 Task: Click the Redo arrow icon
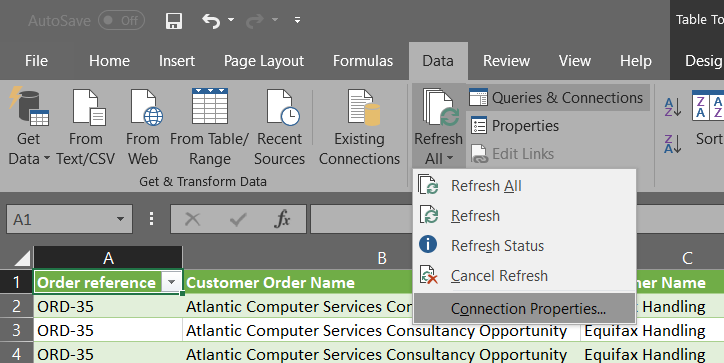[x=255, y=21]
